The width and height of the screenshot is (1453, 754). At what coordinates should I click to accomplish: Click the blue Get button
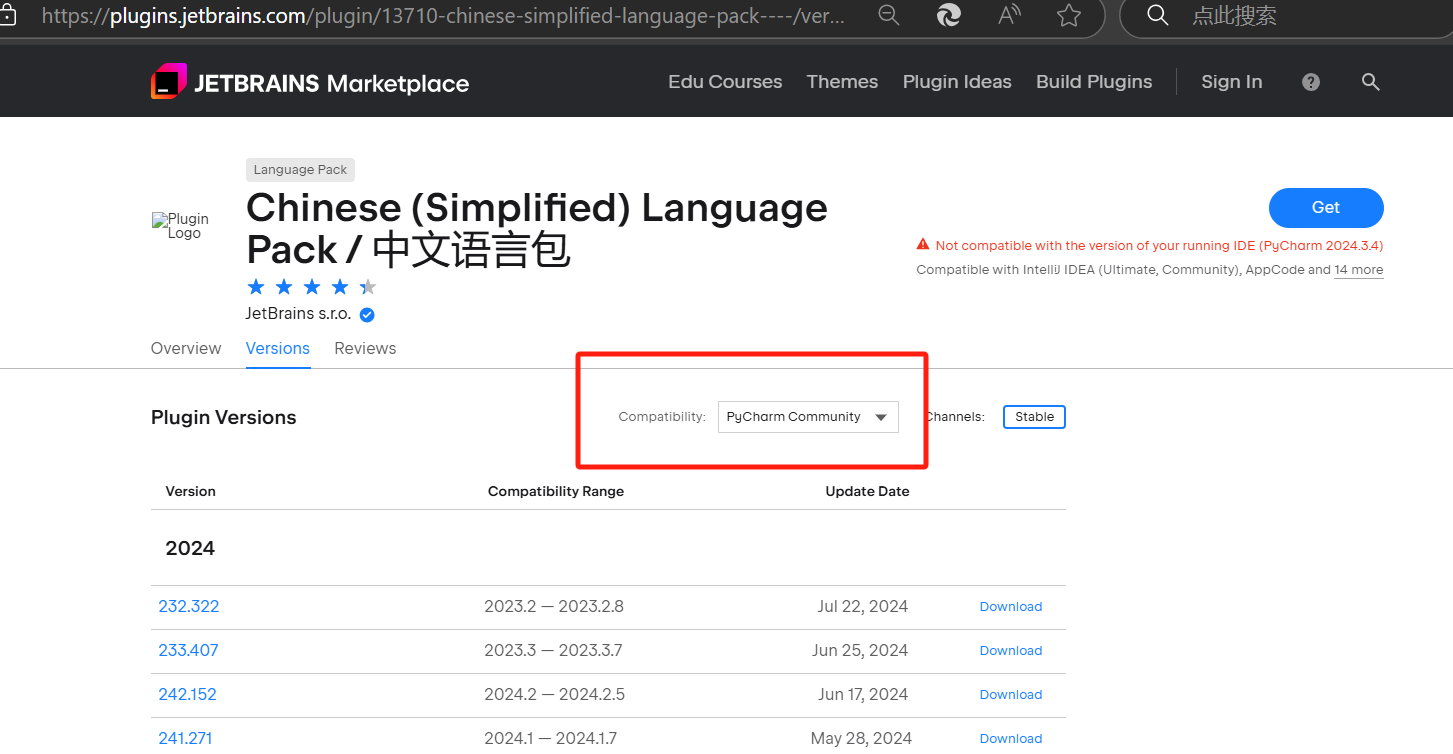pos(1326,207)
